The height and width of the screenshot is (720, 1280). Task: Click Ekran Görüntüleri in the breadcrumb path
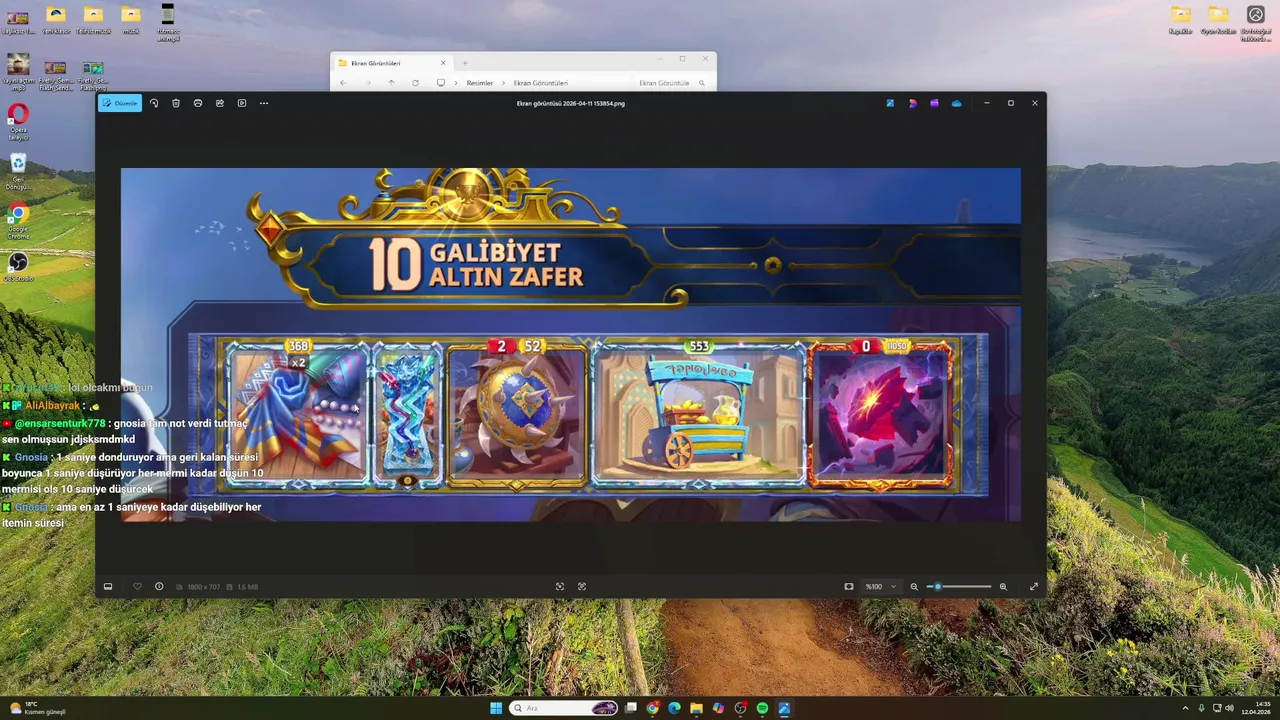click(541, 83)
